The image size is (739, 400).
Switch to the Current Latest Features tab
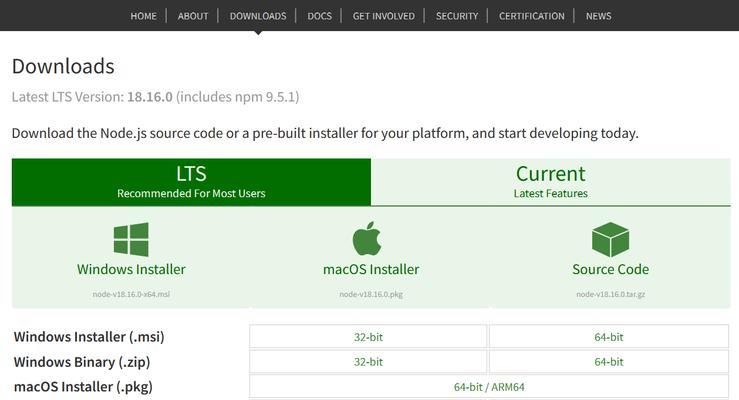pyautogui.click(x=550, y=182)
